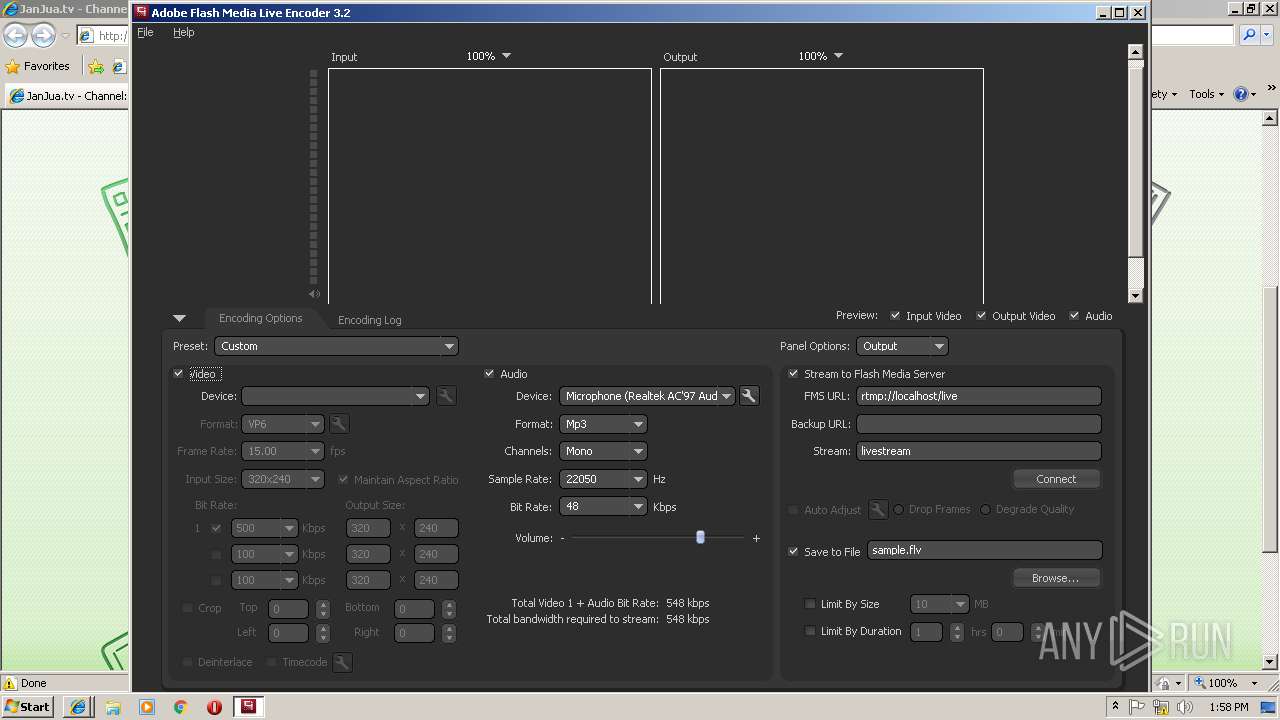Open Channels Mono dropdown

click(603, 451)
